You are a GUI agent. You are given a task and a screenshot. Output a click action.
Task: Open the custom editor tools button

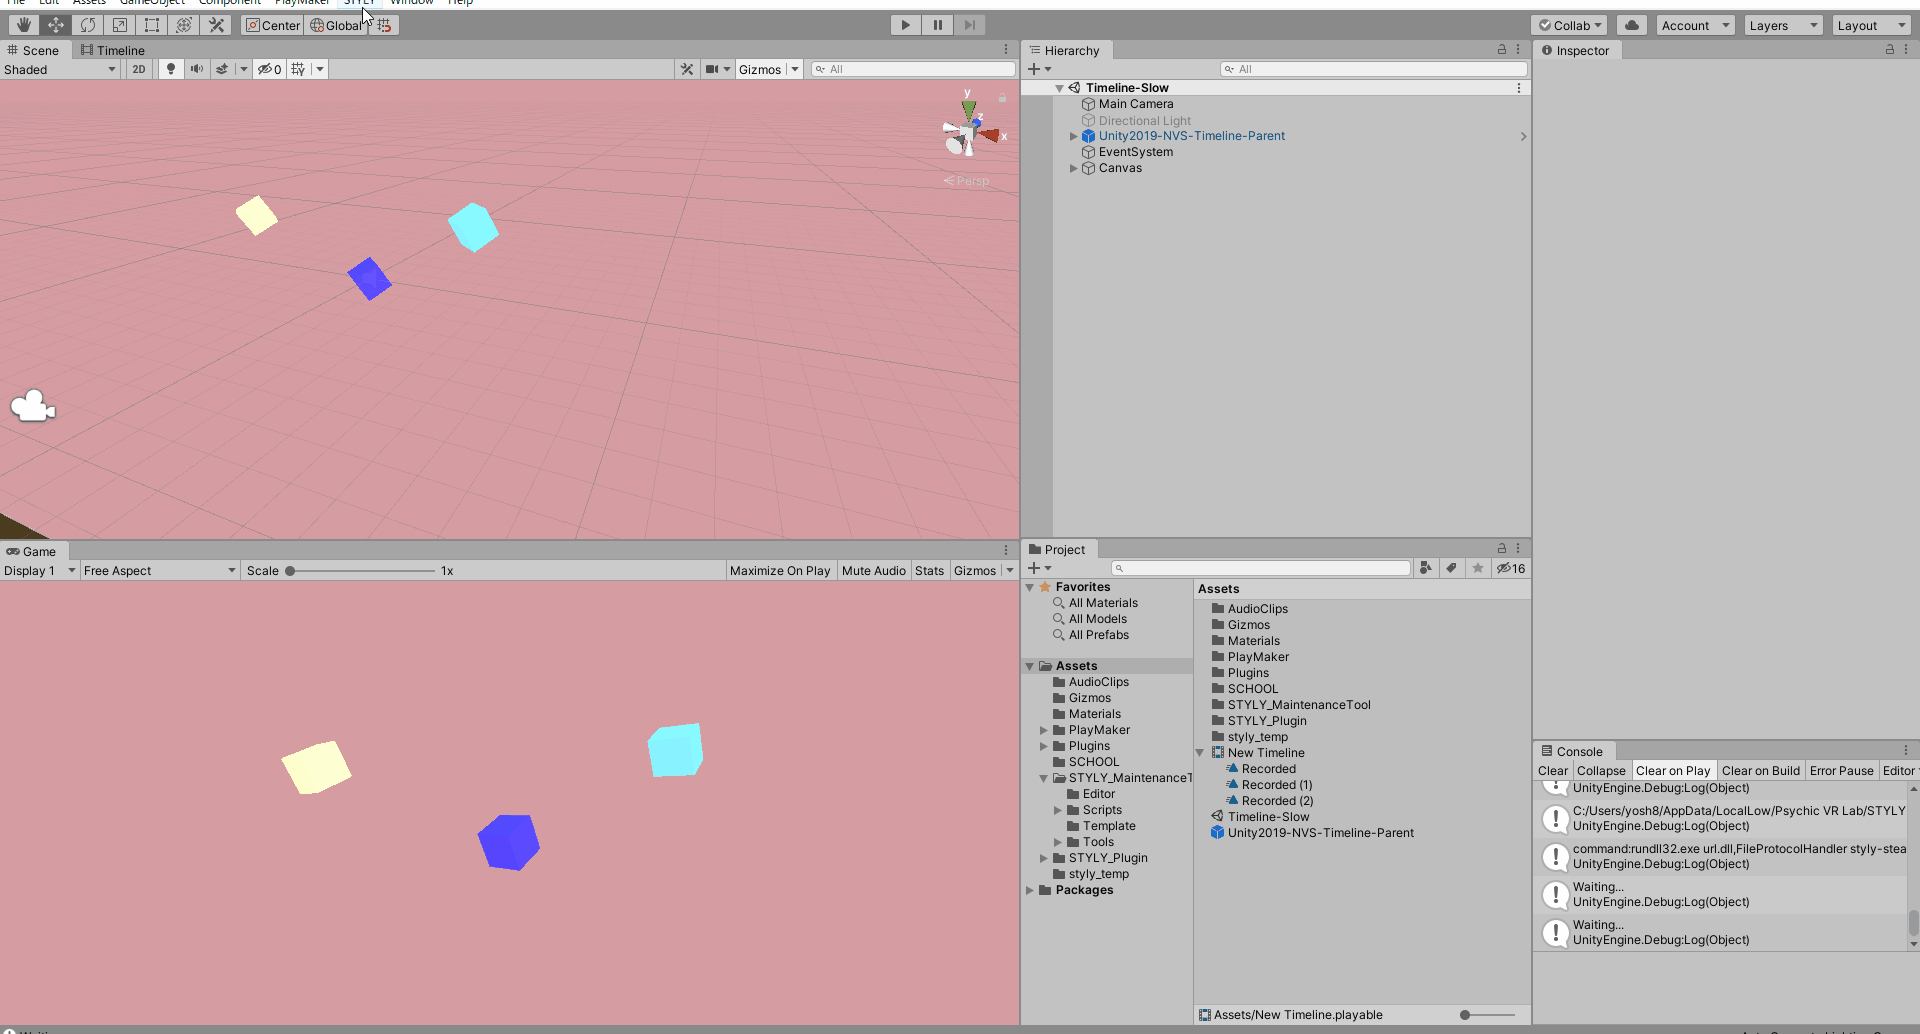click(x=215, y=25)
